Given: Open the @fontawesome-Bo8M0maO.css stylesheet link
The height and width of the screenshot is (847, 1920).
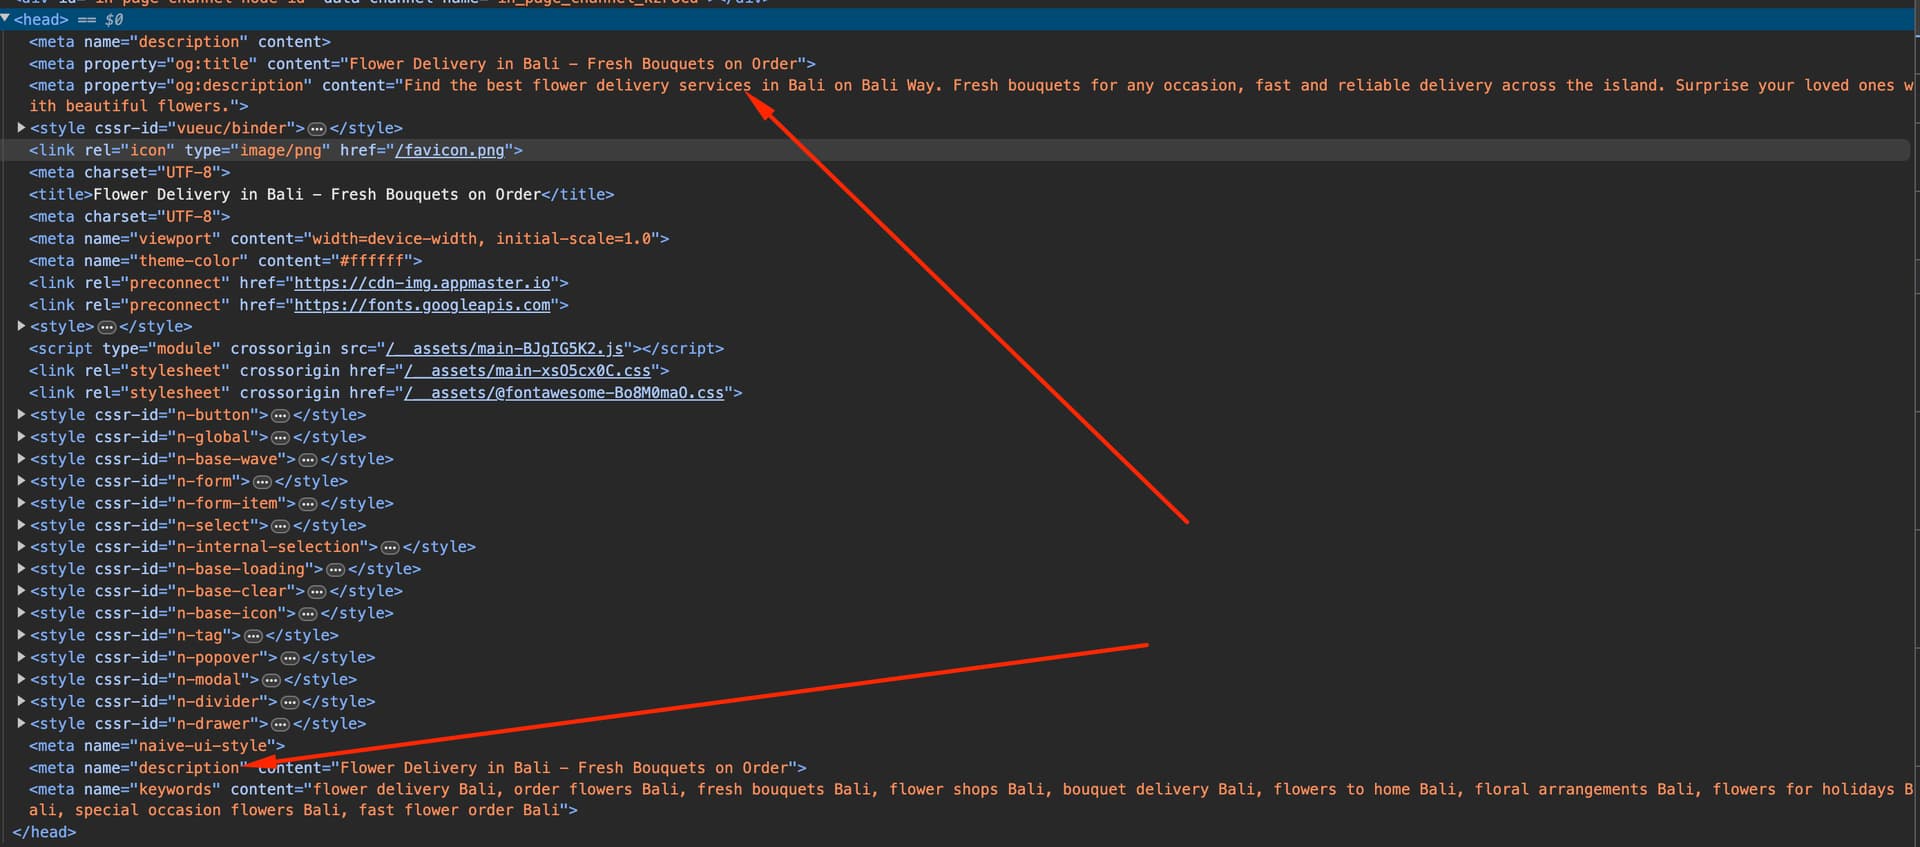Looking at the screenshot, I should coord(564,392).
